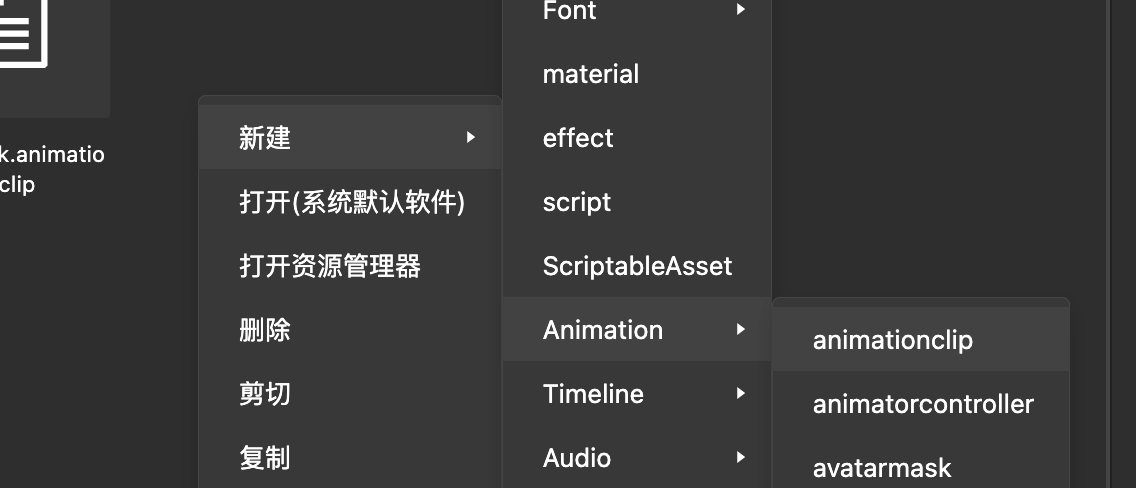Create a new material asset
This screenshot has width=1136, height=488.
pyautogui.click(x=637, y=73)
